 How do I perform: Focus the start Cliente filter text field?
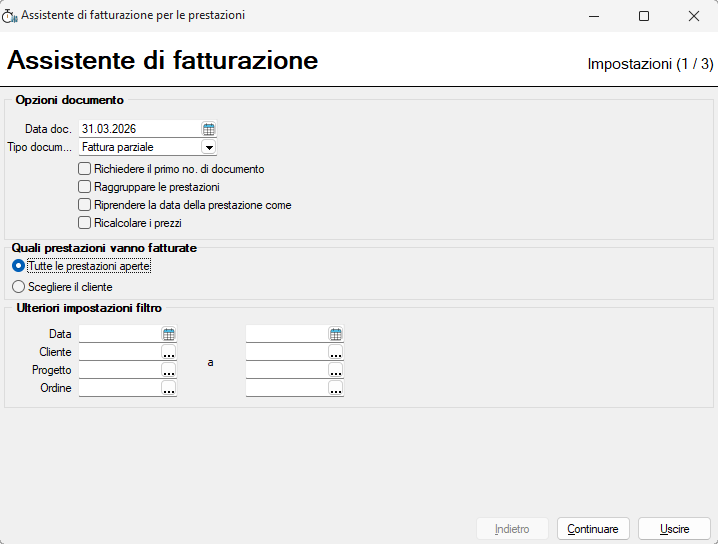[x=119, y=353]
